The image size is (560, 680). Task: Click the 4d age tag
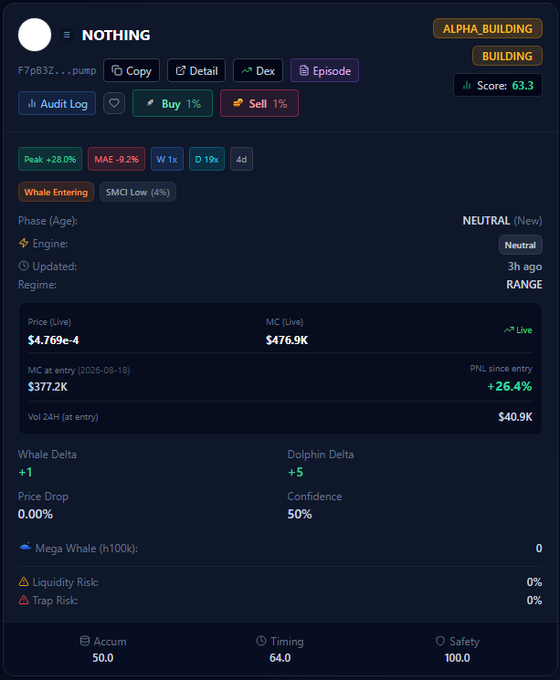point(241,159)
